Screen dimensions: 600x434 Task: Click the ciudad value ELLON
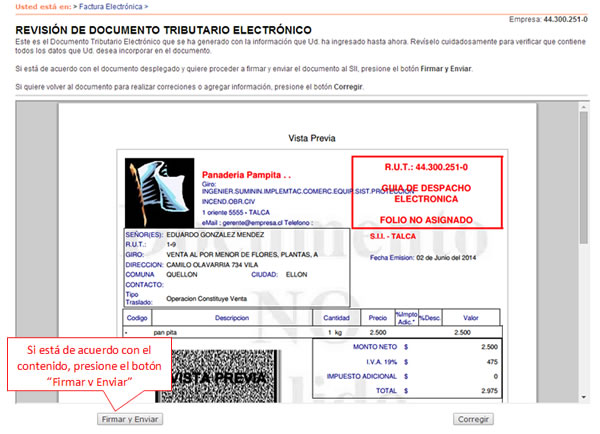[297, 274]
